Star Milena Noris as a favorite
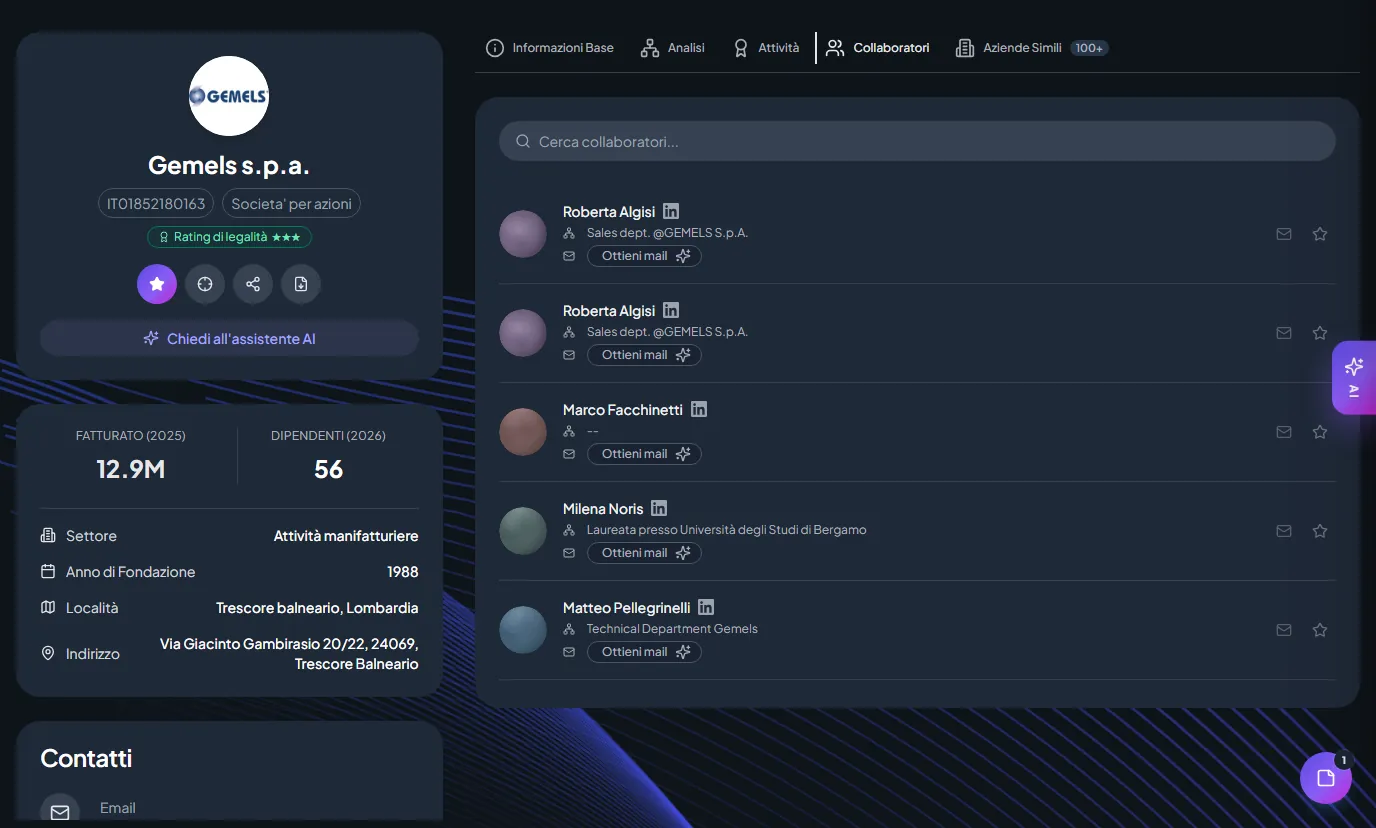This screenshot has height=828, width=1376. pos(1320,531)
